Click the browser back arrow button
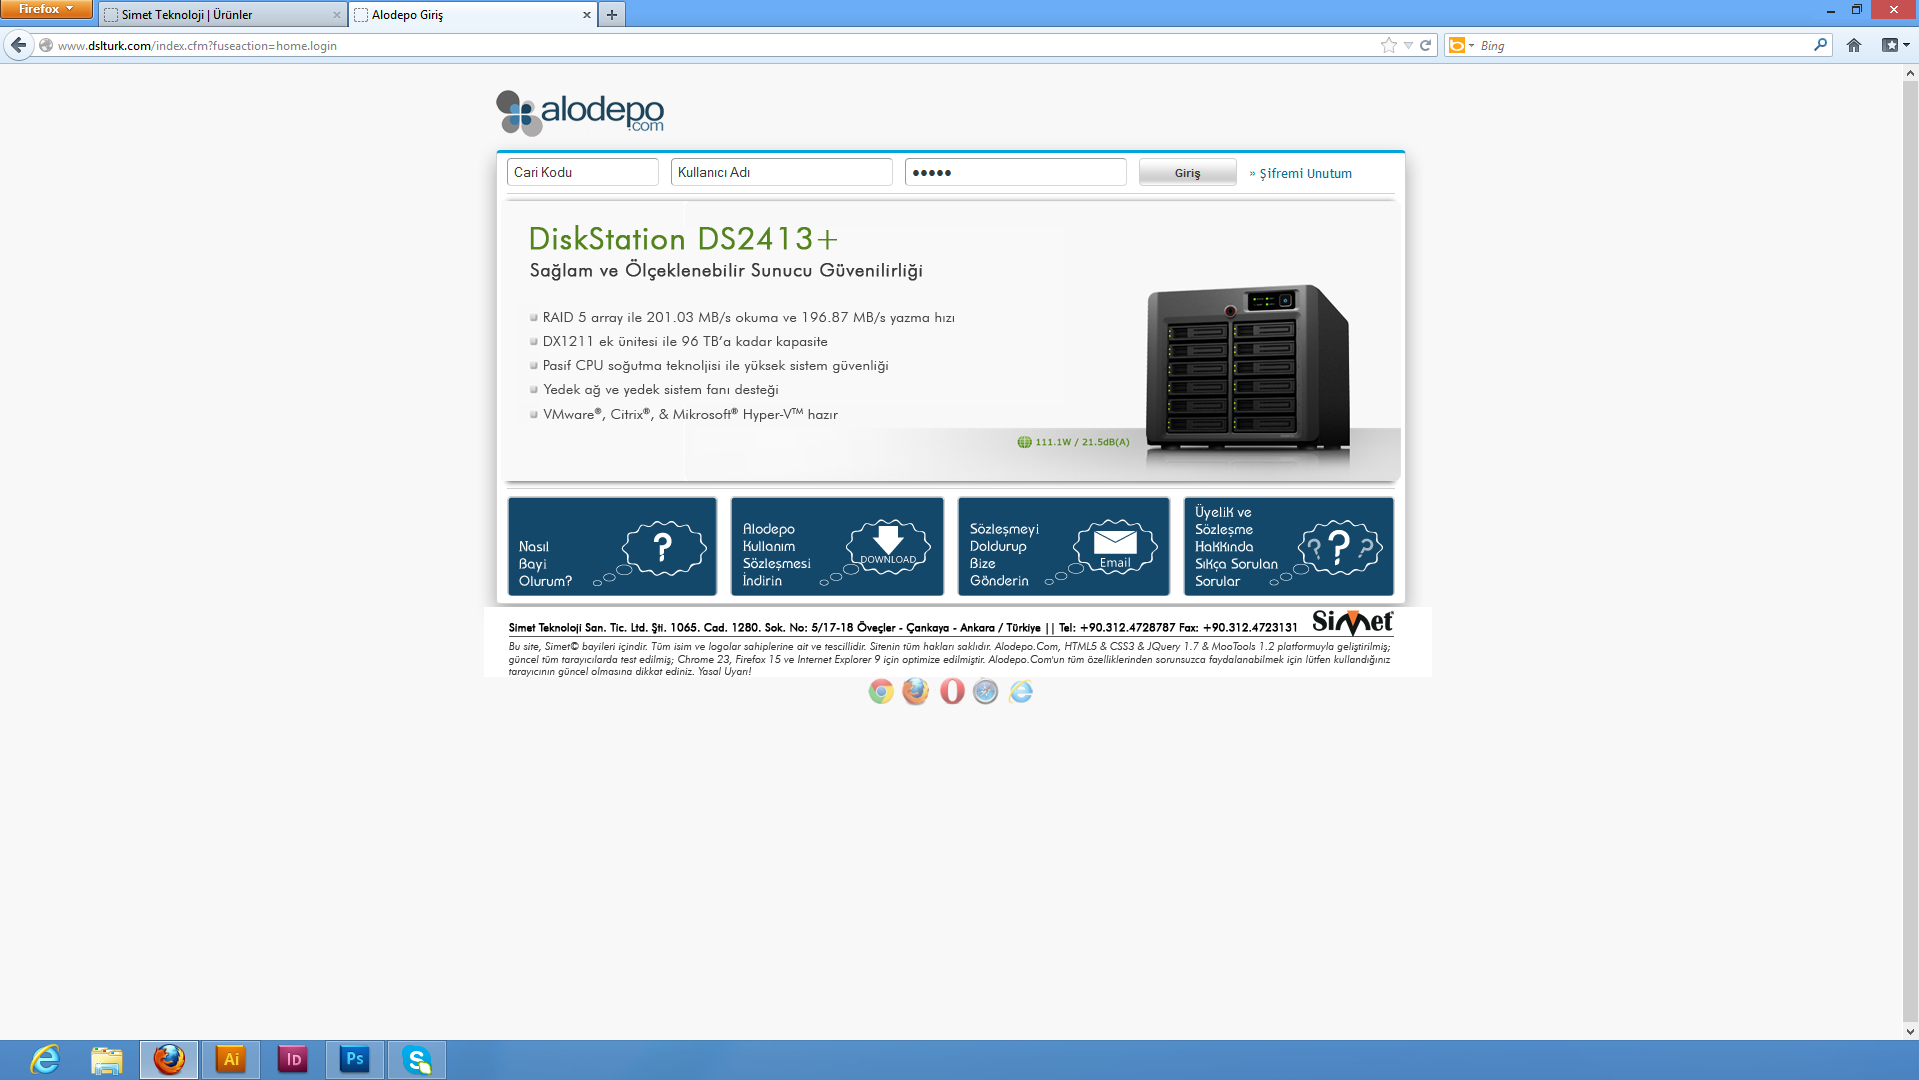This screenshot has height=1080, width=1919. (x=18, y=45)
